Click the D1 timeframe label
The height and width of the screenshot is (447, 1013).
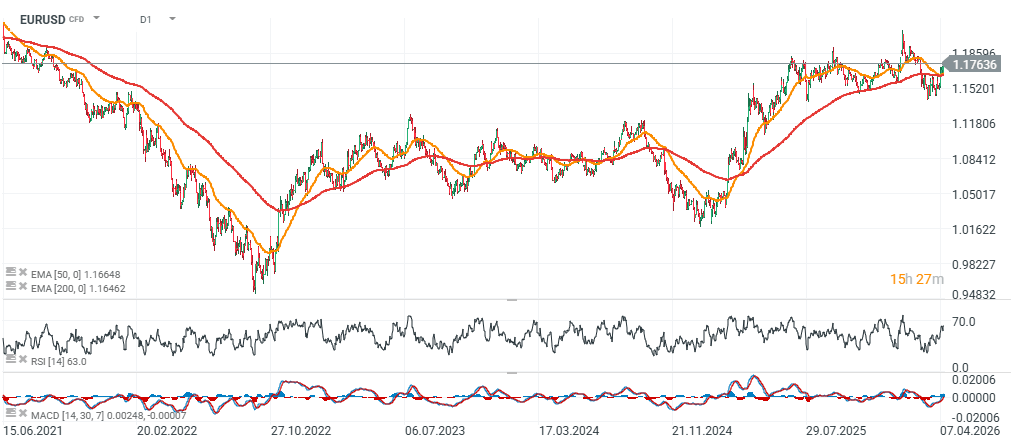(x=146, y=18)
